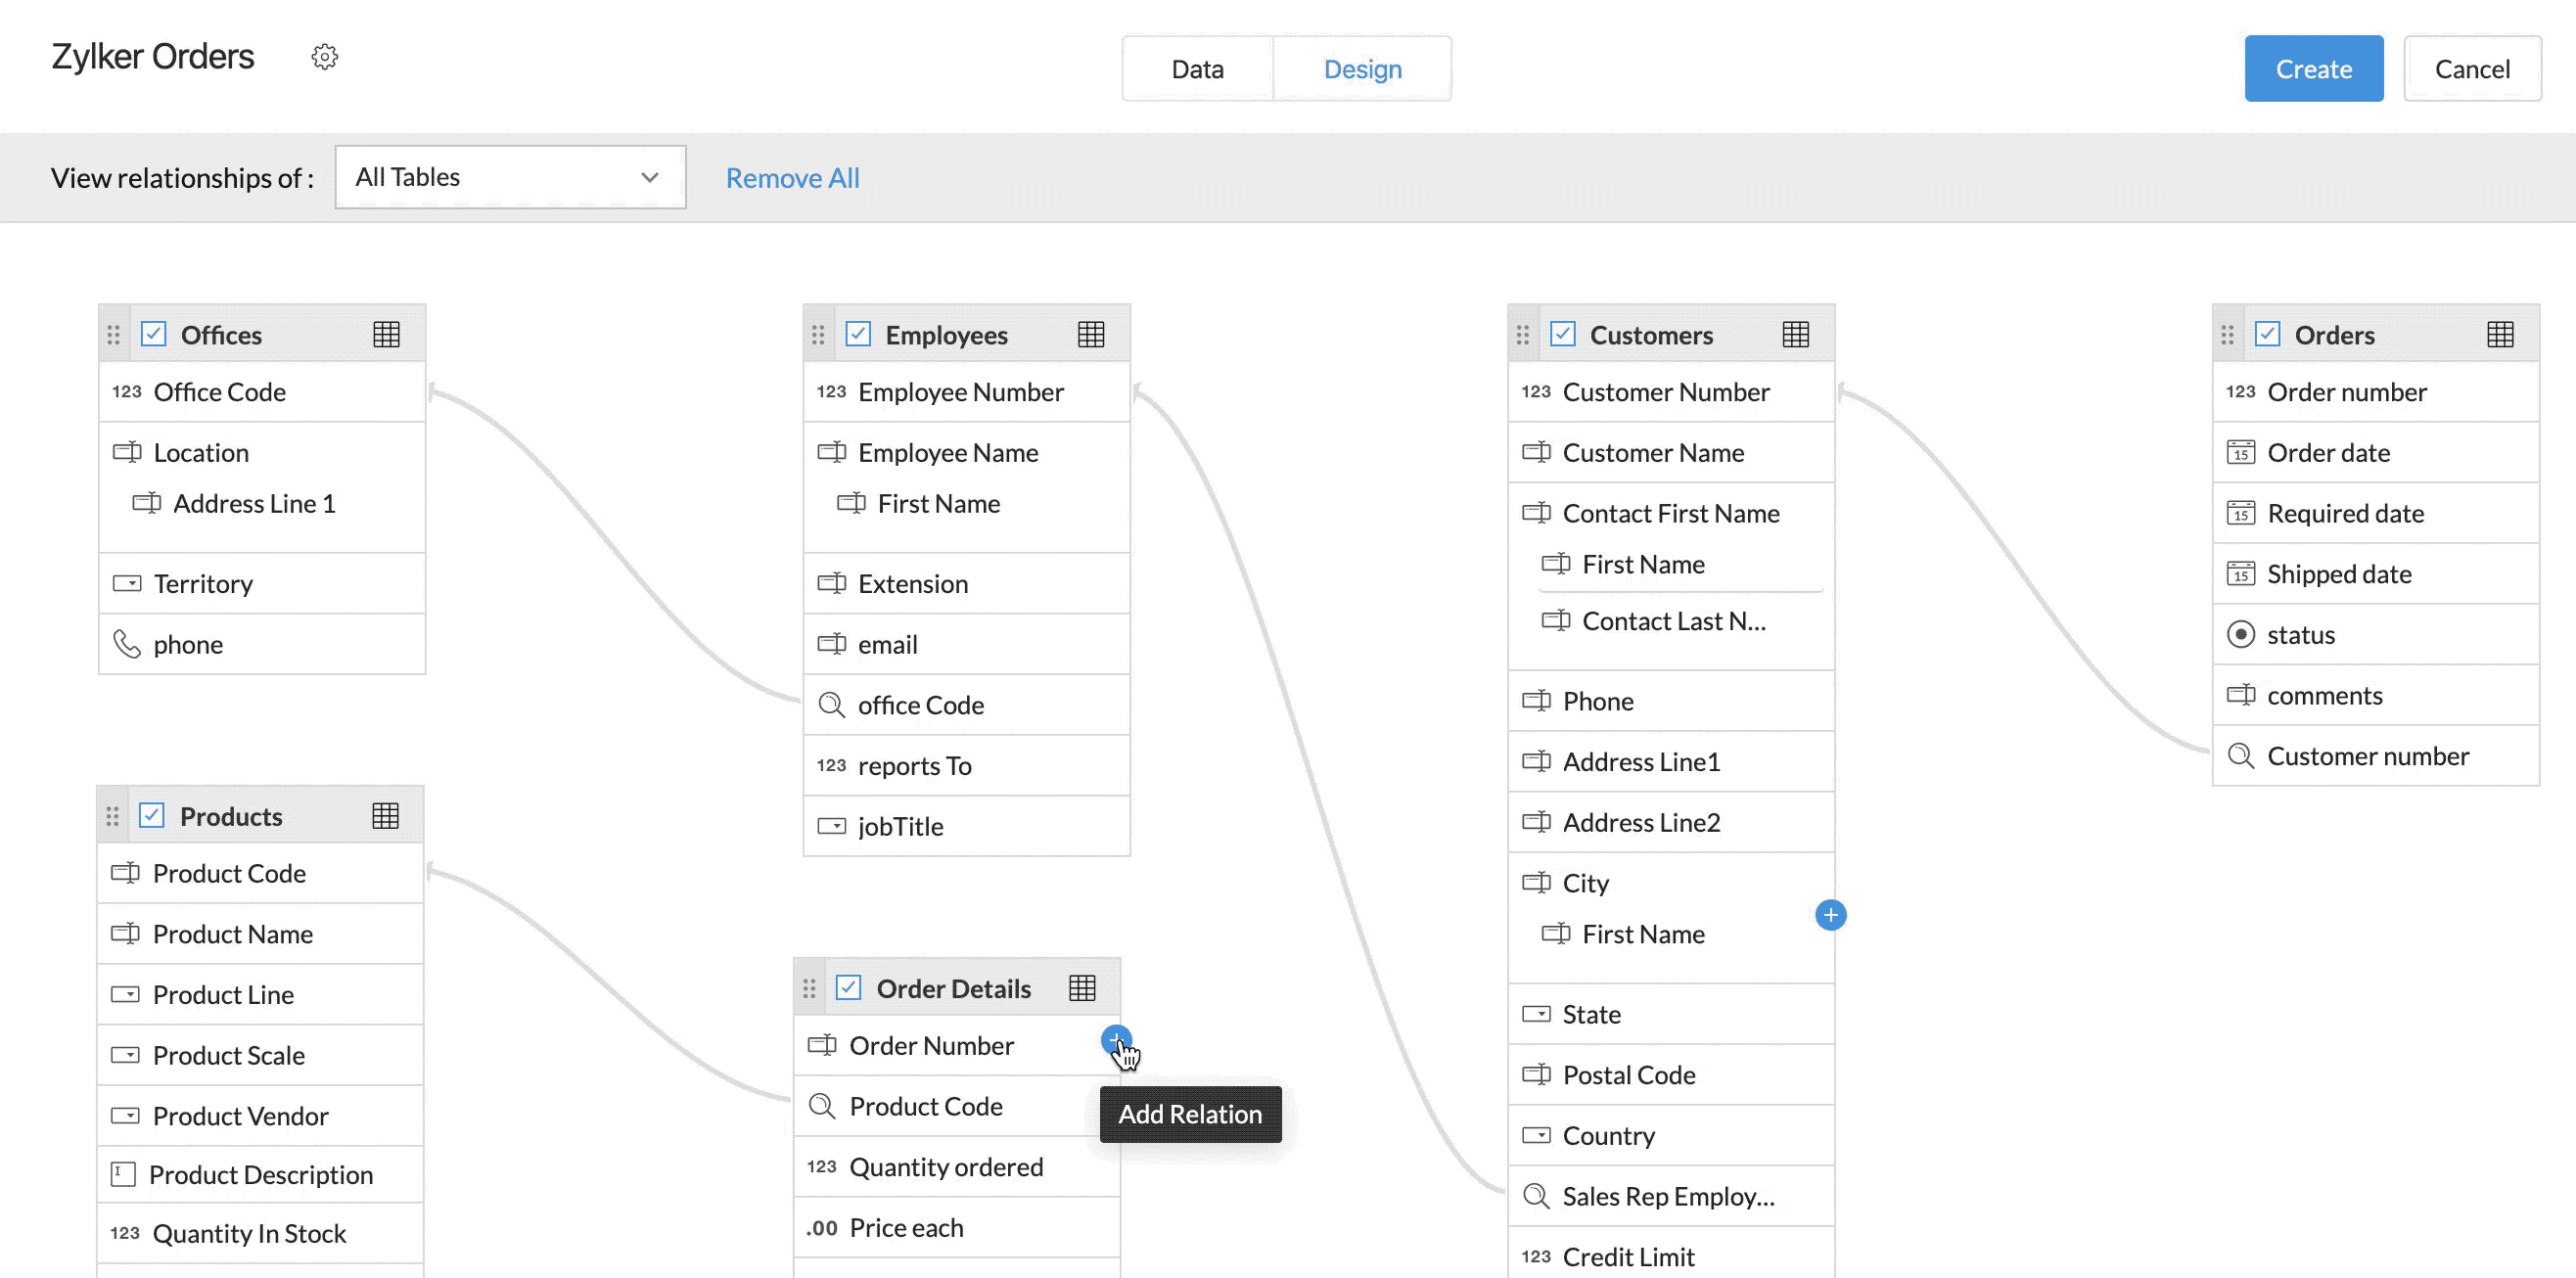Viewport: 2576px width, 1278px height.
Task: Click the Offices table grid icon
Action: [386, 335]
